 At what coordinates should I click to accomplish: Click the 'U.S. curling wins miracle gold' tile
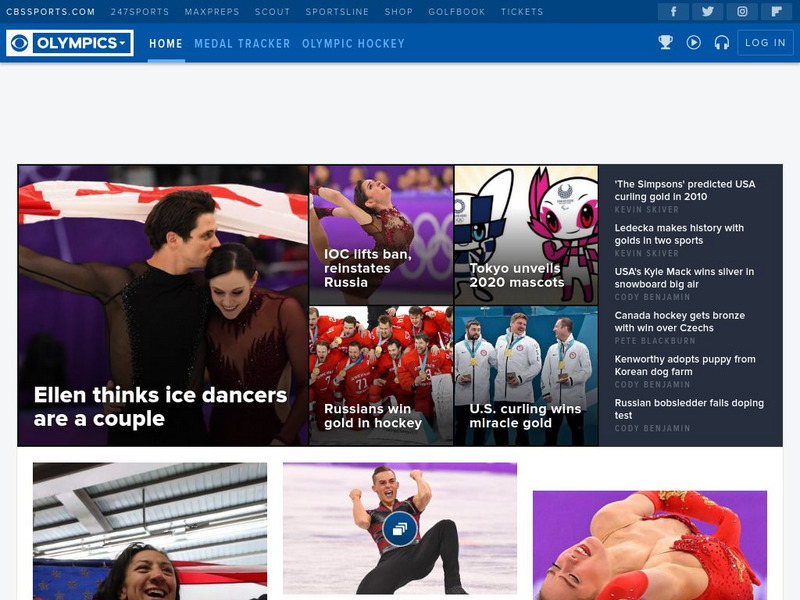(525, 415)
